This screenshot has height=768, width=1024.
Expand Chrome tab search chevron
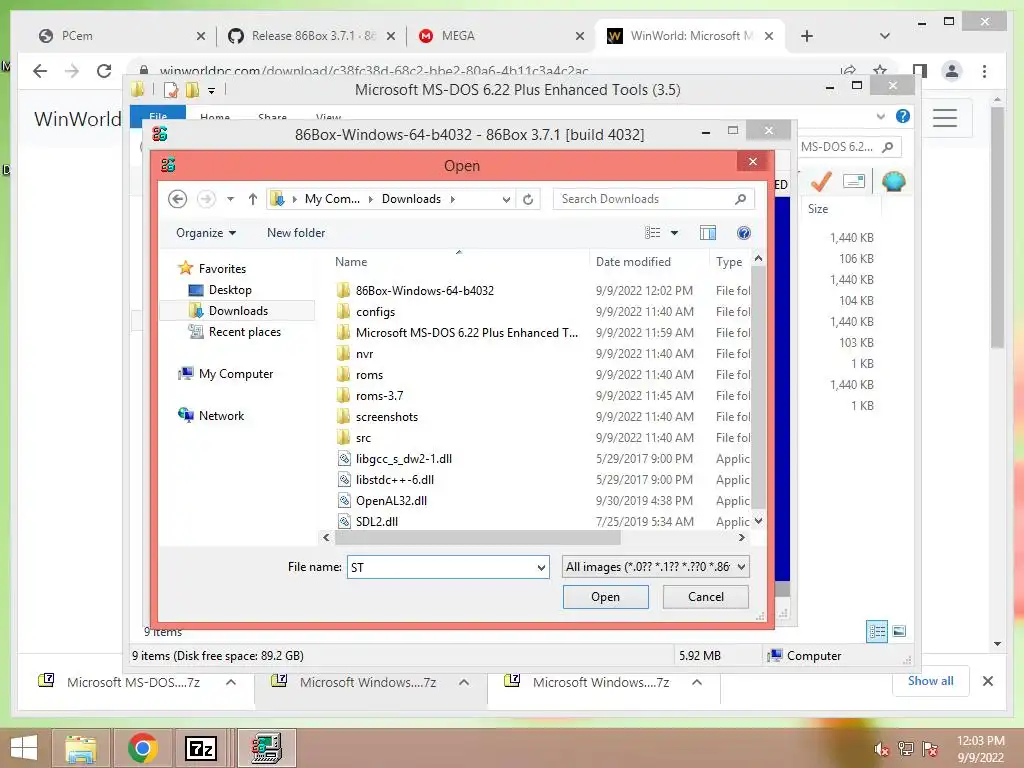pos(885,36)
